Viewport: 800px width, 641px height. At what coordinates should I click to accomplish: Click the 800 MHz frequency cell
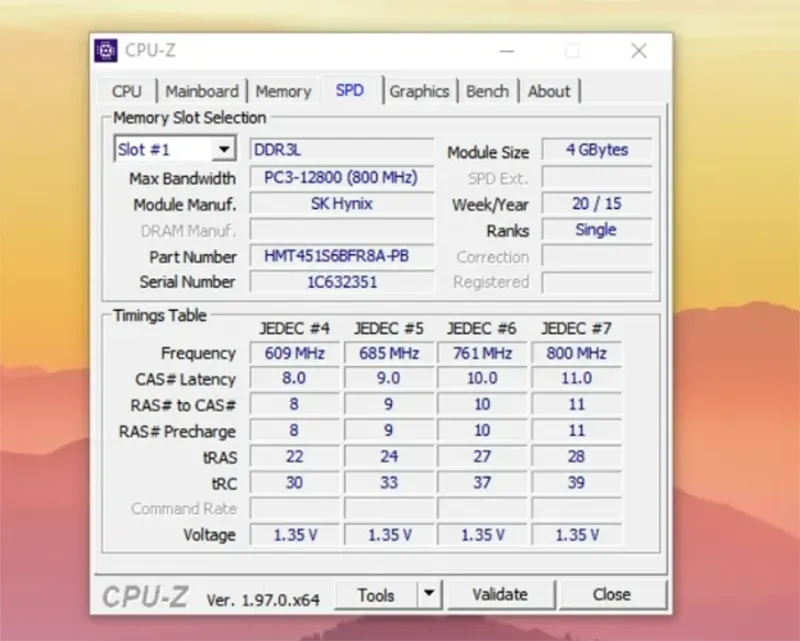click(x=577, y=353)
